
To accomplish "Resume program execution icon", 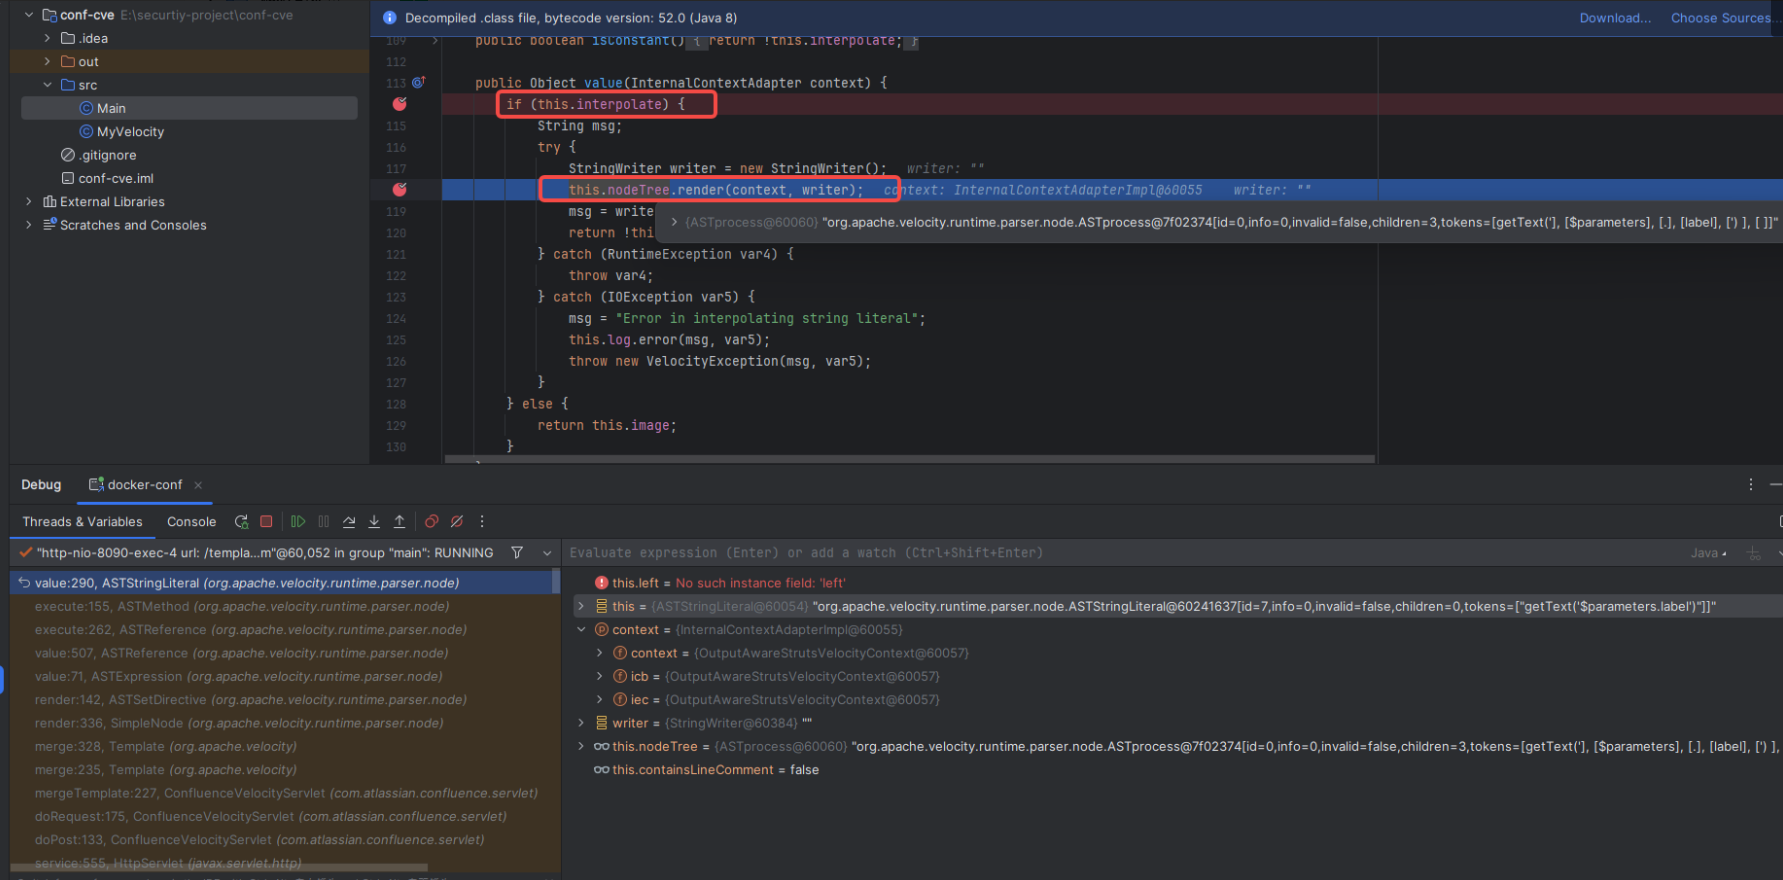I will 298,522.
